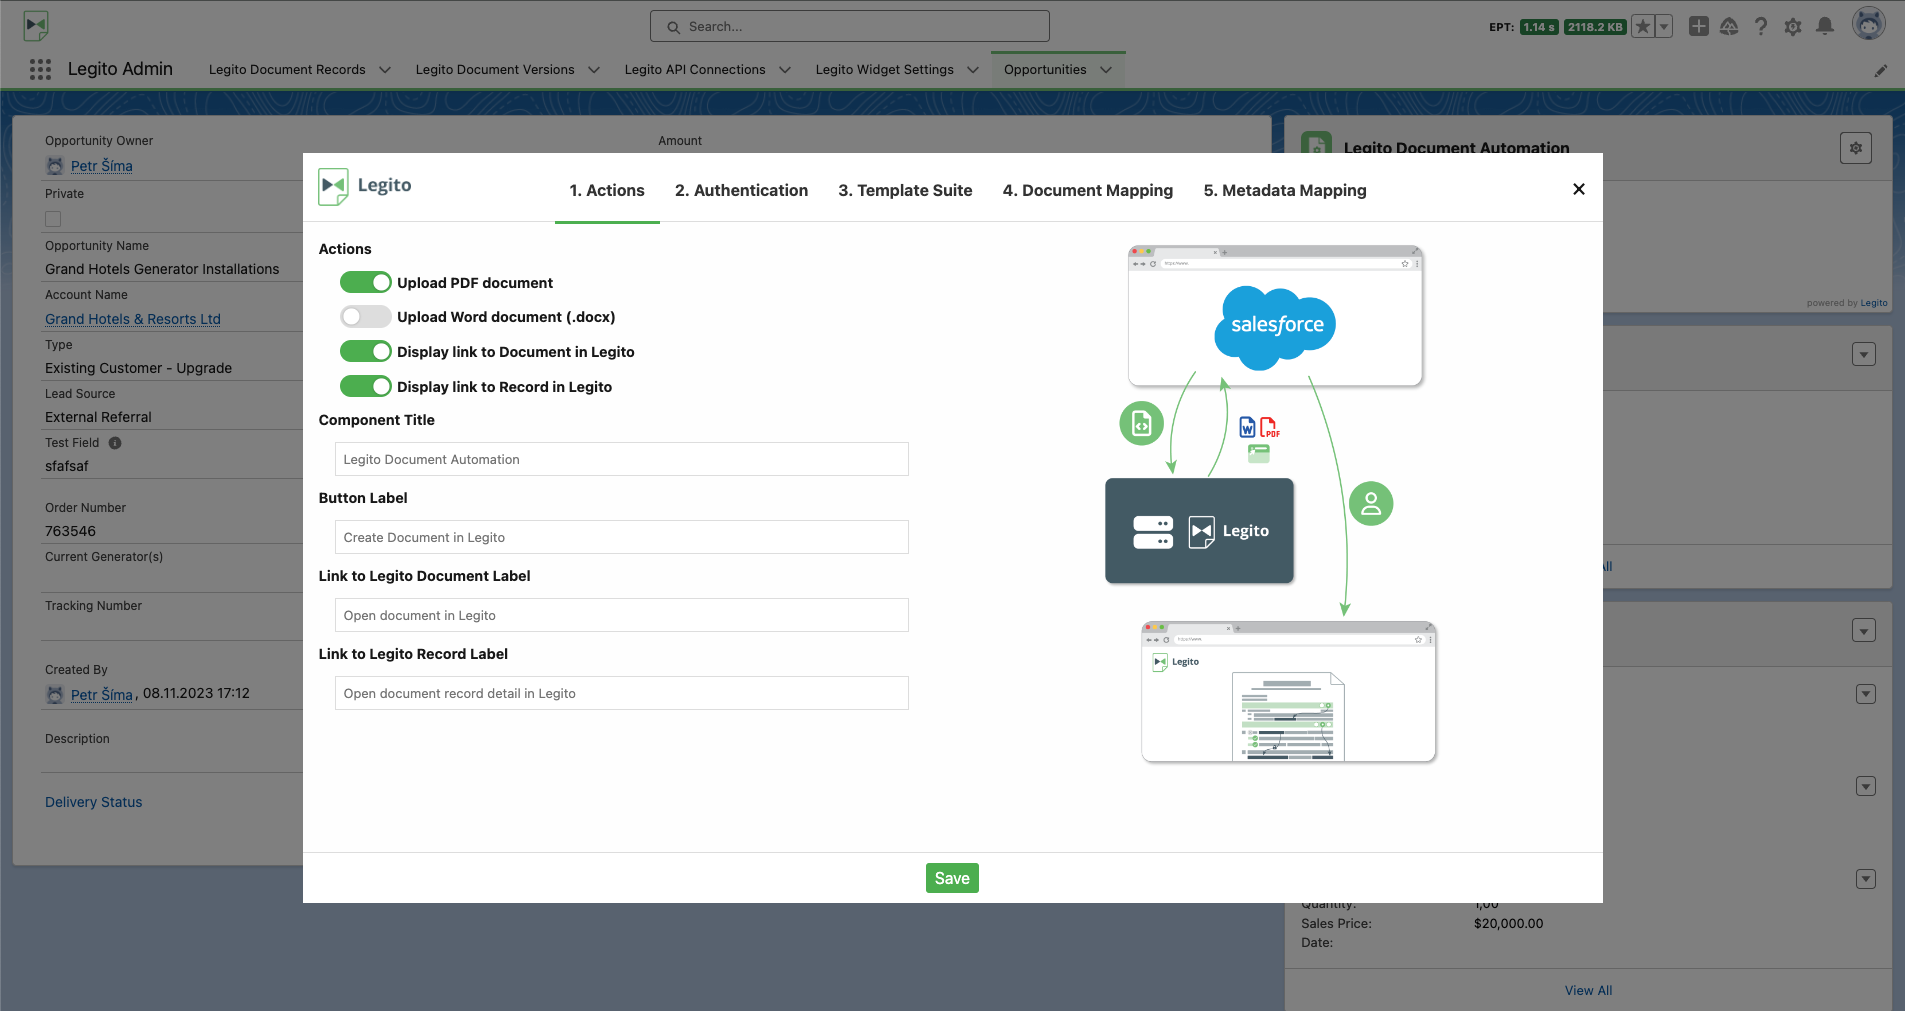This screenshot has height=1011, width=1905.
Task: Open the Opportunities navigation tab
Action: 1045,70
